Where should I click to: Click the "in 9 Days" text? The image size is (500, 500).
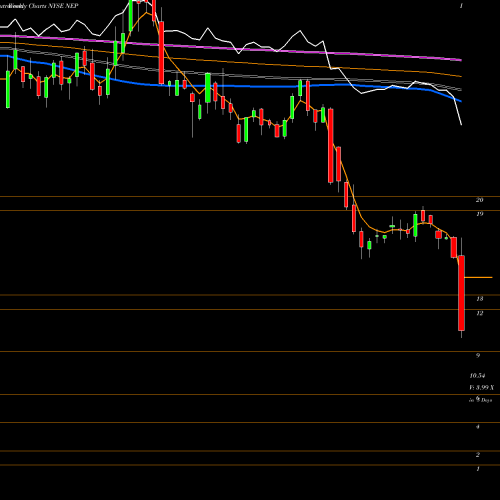[481, 400]
